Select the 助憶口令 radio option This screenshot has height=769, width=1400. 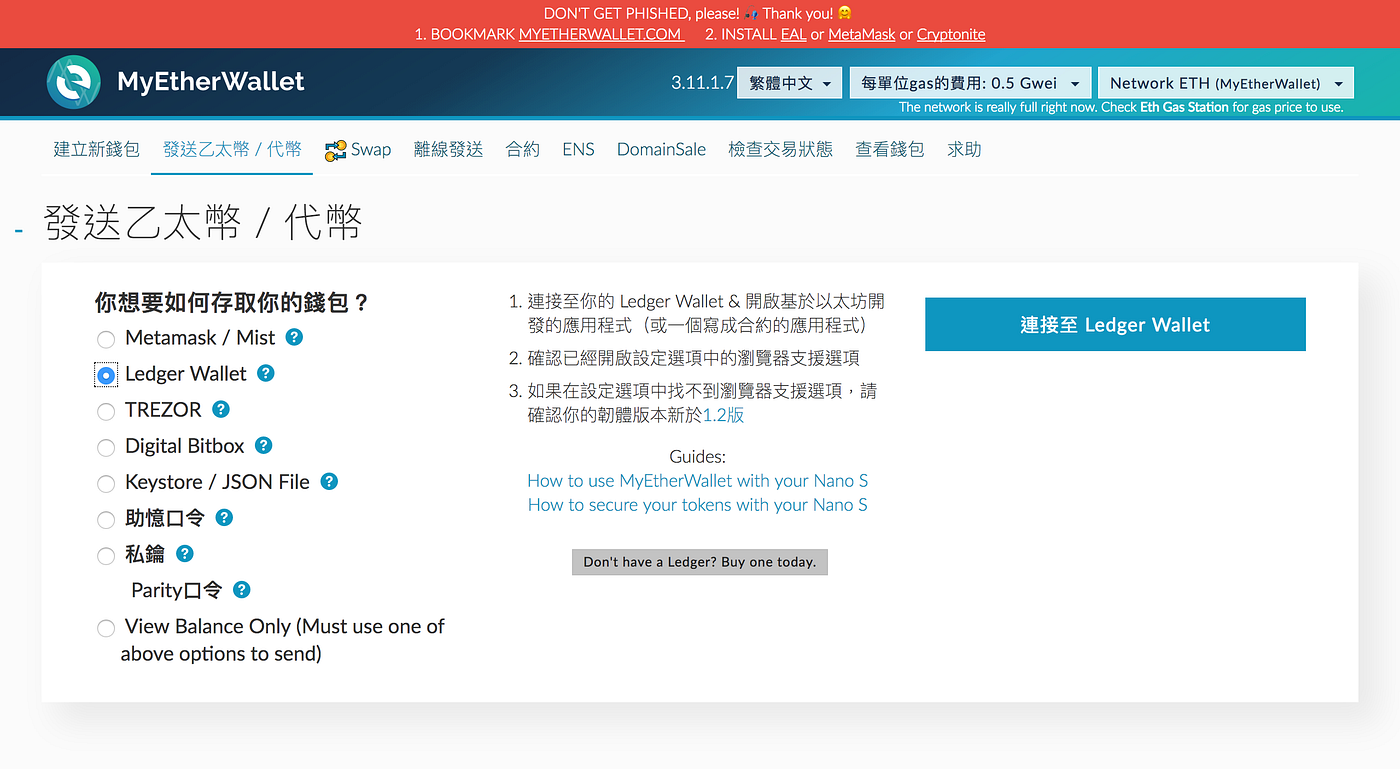point(106,520)
